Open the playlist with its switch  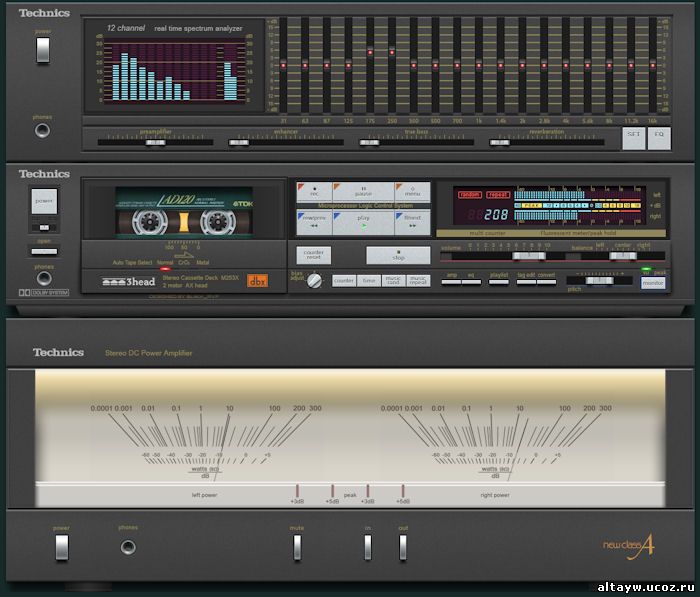499,282
